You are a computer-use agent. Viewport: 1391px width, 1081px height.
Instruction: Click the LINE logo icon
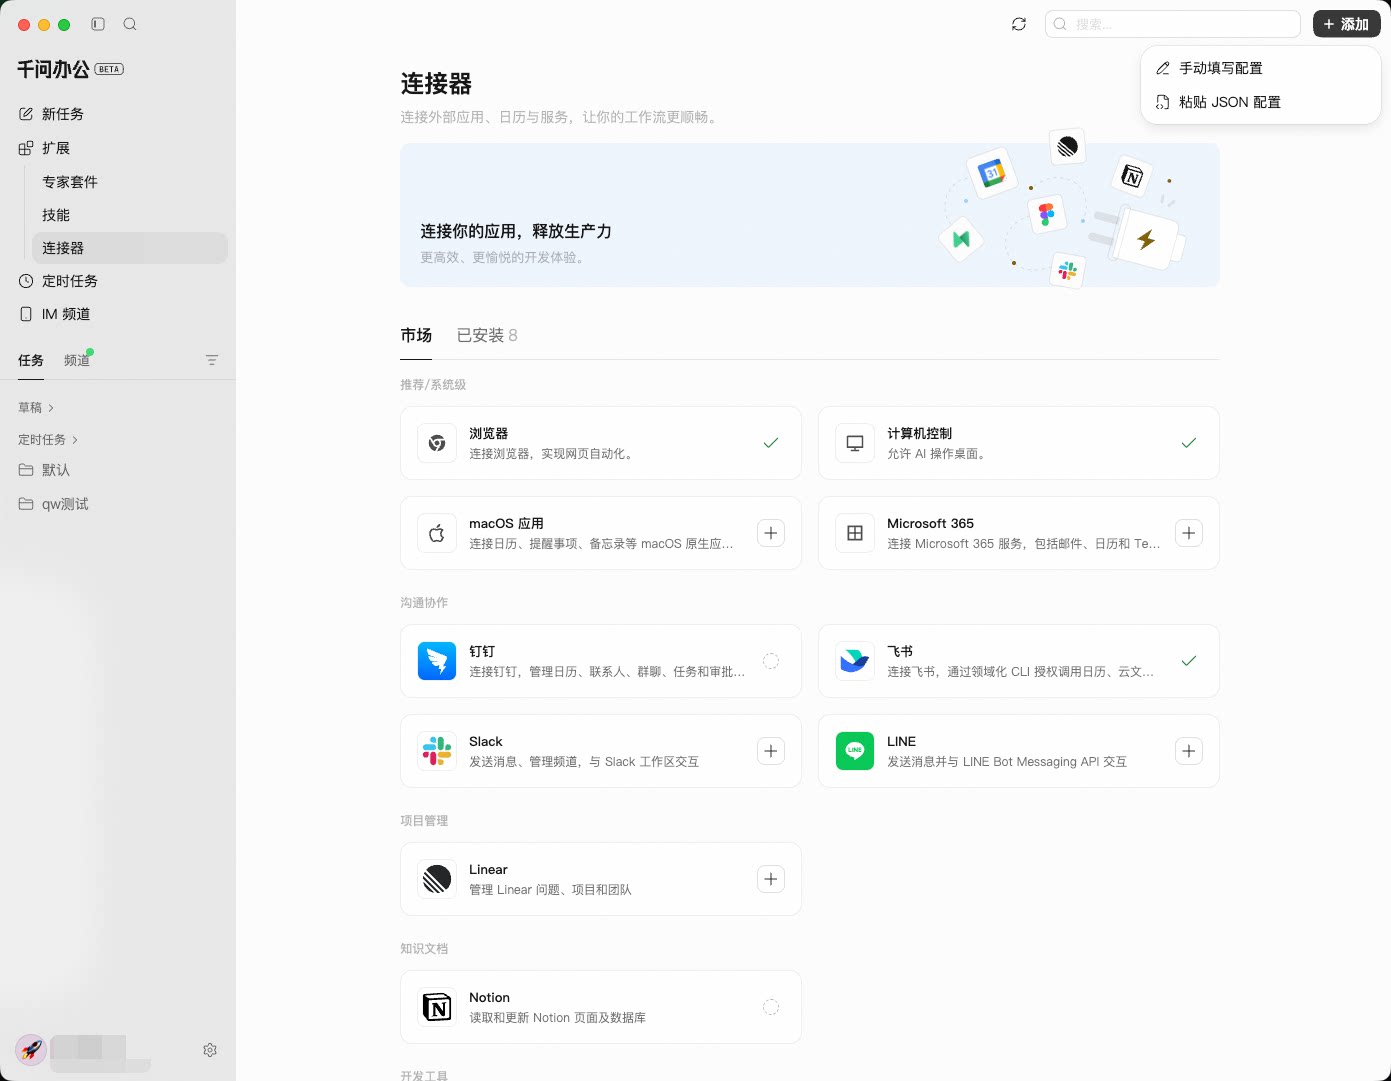pyautogui.click(x=855, y=751)
